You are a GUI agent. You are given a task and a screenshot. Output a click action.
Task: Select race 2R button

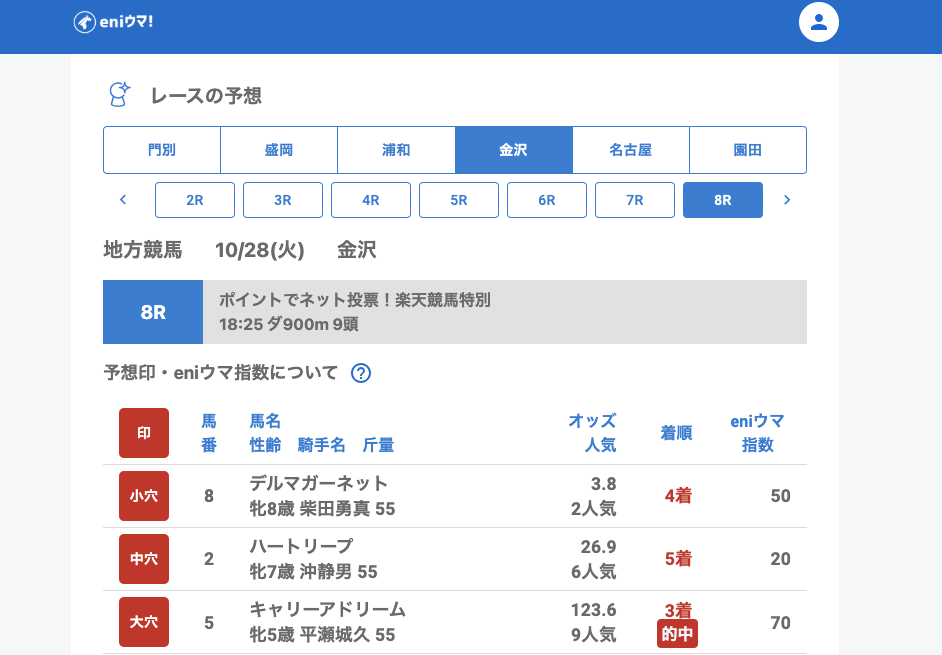[195, 200]
